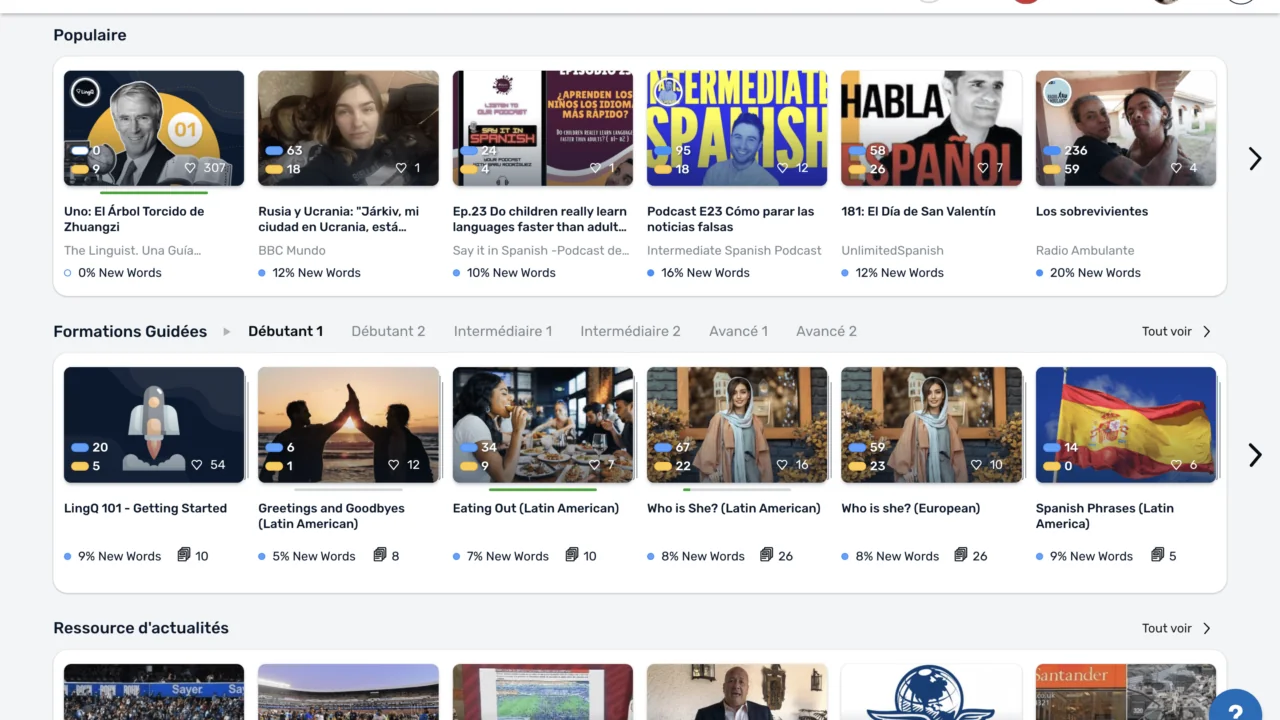Click lessons icon under Who is She? (Latin American)

pyautogui.click(x=767, y=555)
